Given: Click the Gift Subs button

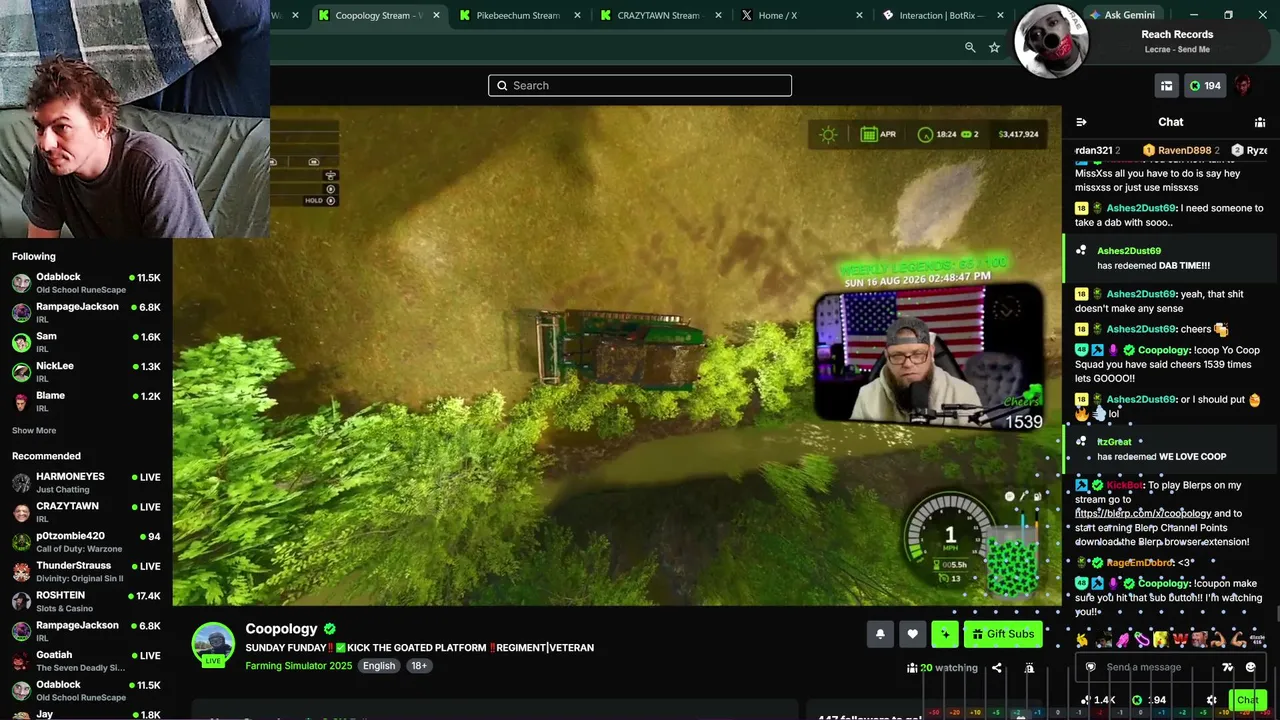Looking at the screenshot, I should point(1002,634).
